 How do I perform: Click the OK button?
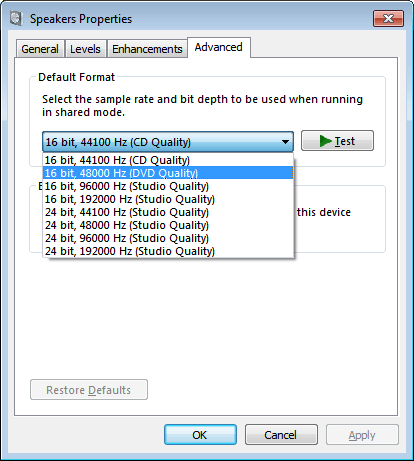pos(200,435)
